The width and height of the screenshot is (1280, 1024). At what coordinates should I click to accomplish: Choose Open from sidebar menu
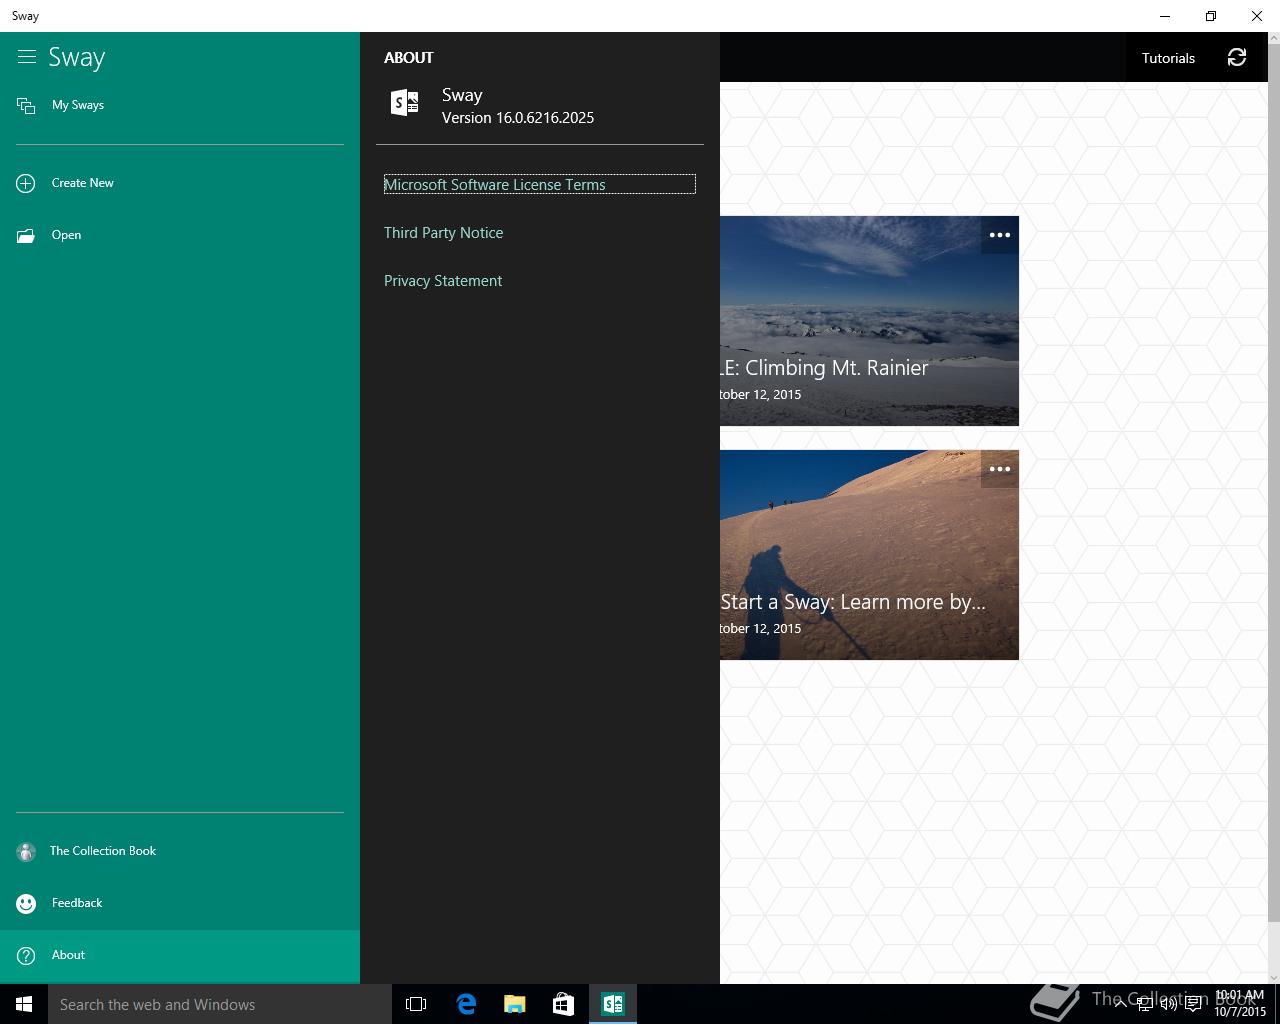(180, 235)
